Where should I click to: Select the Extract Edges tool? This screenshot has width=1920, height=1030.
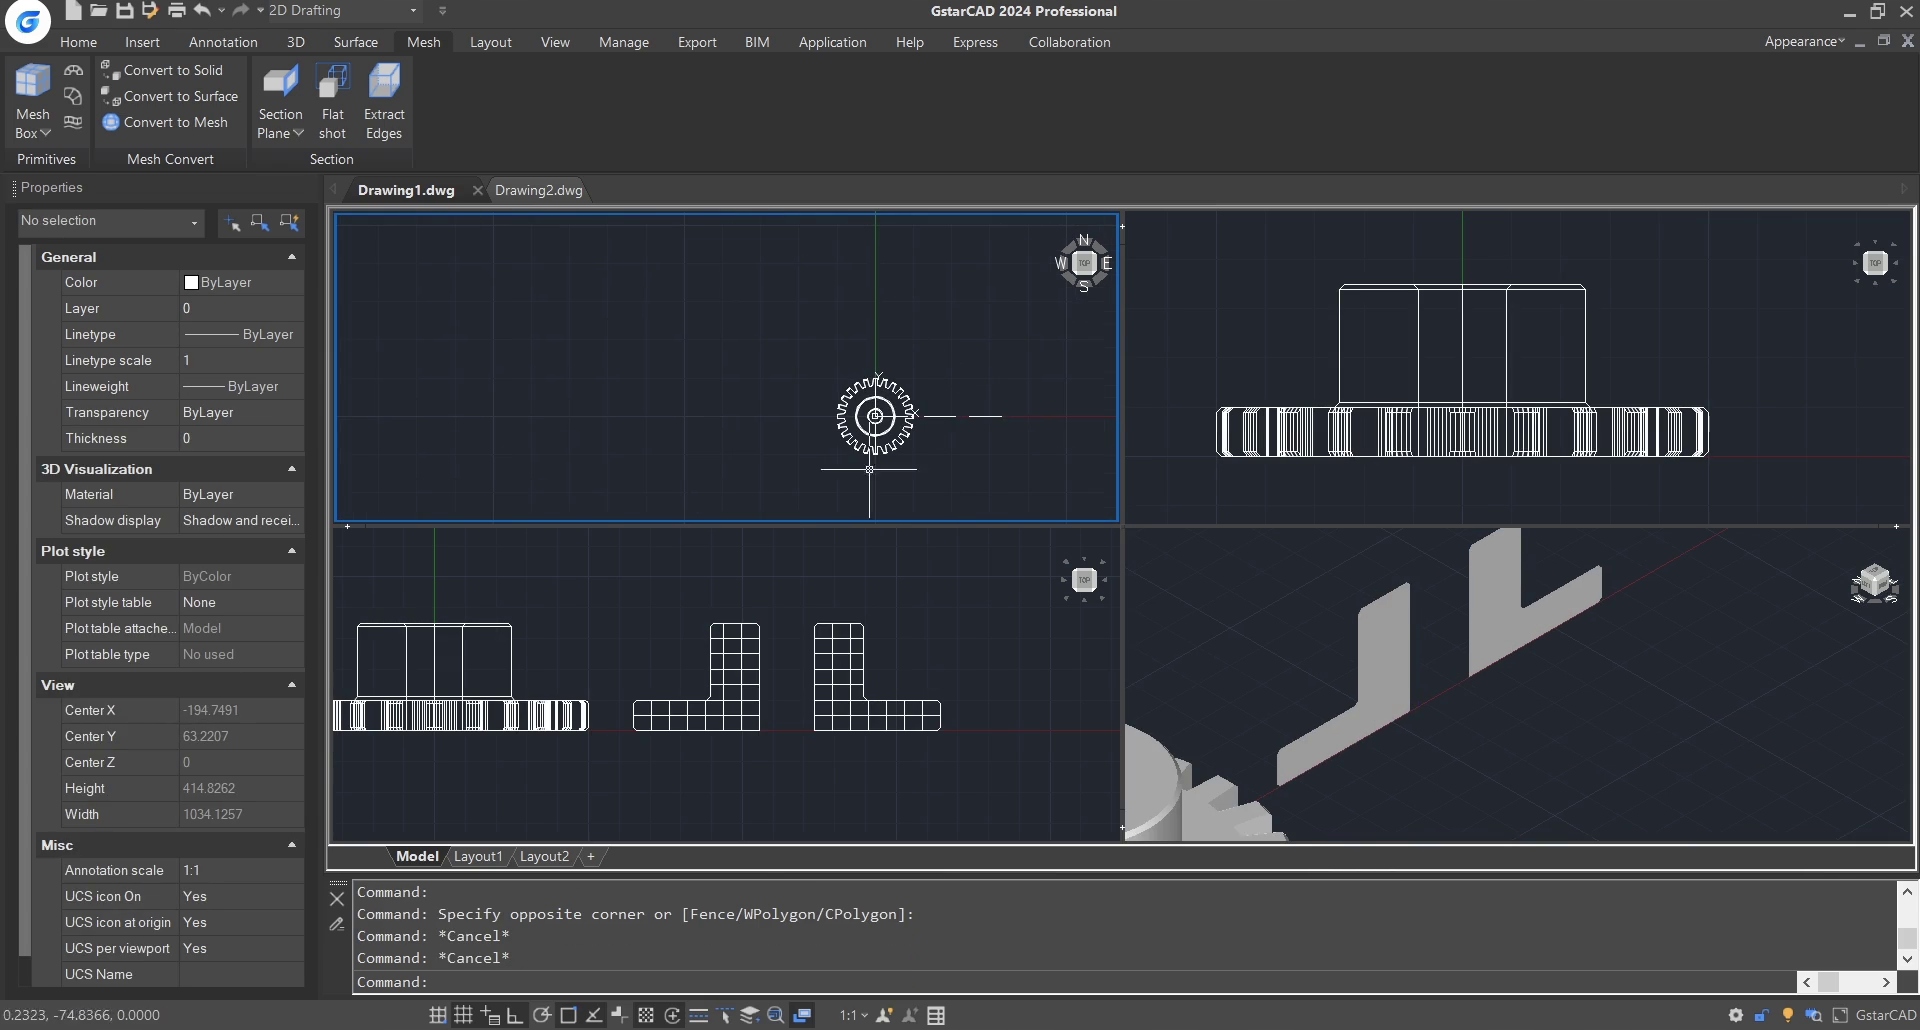point(384,102)
